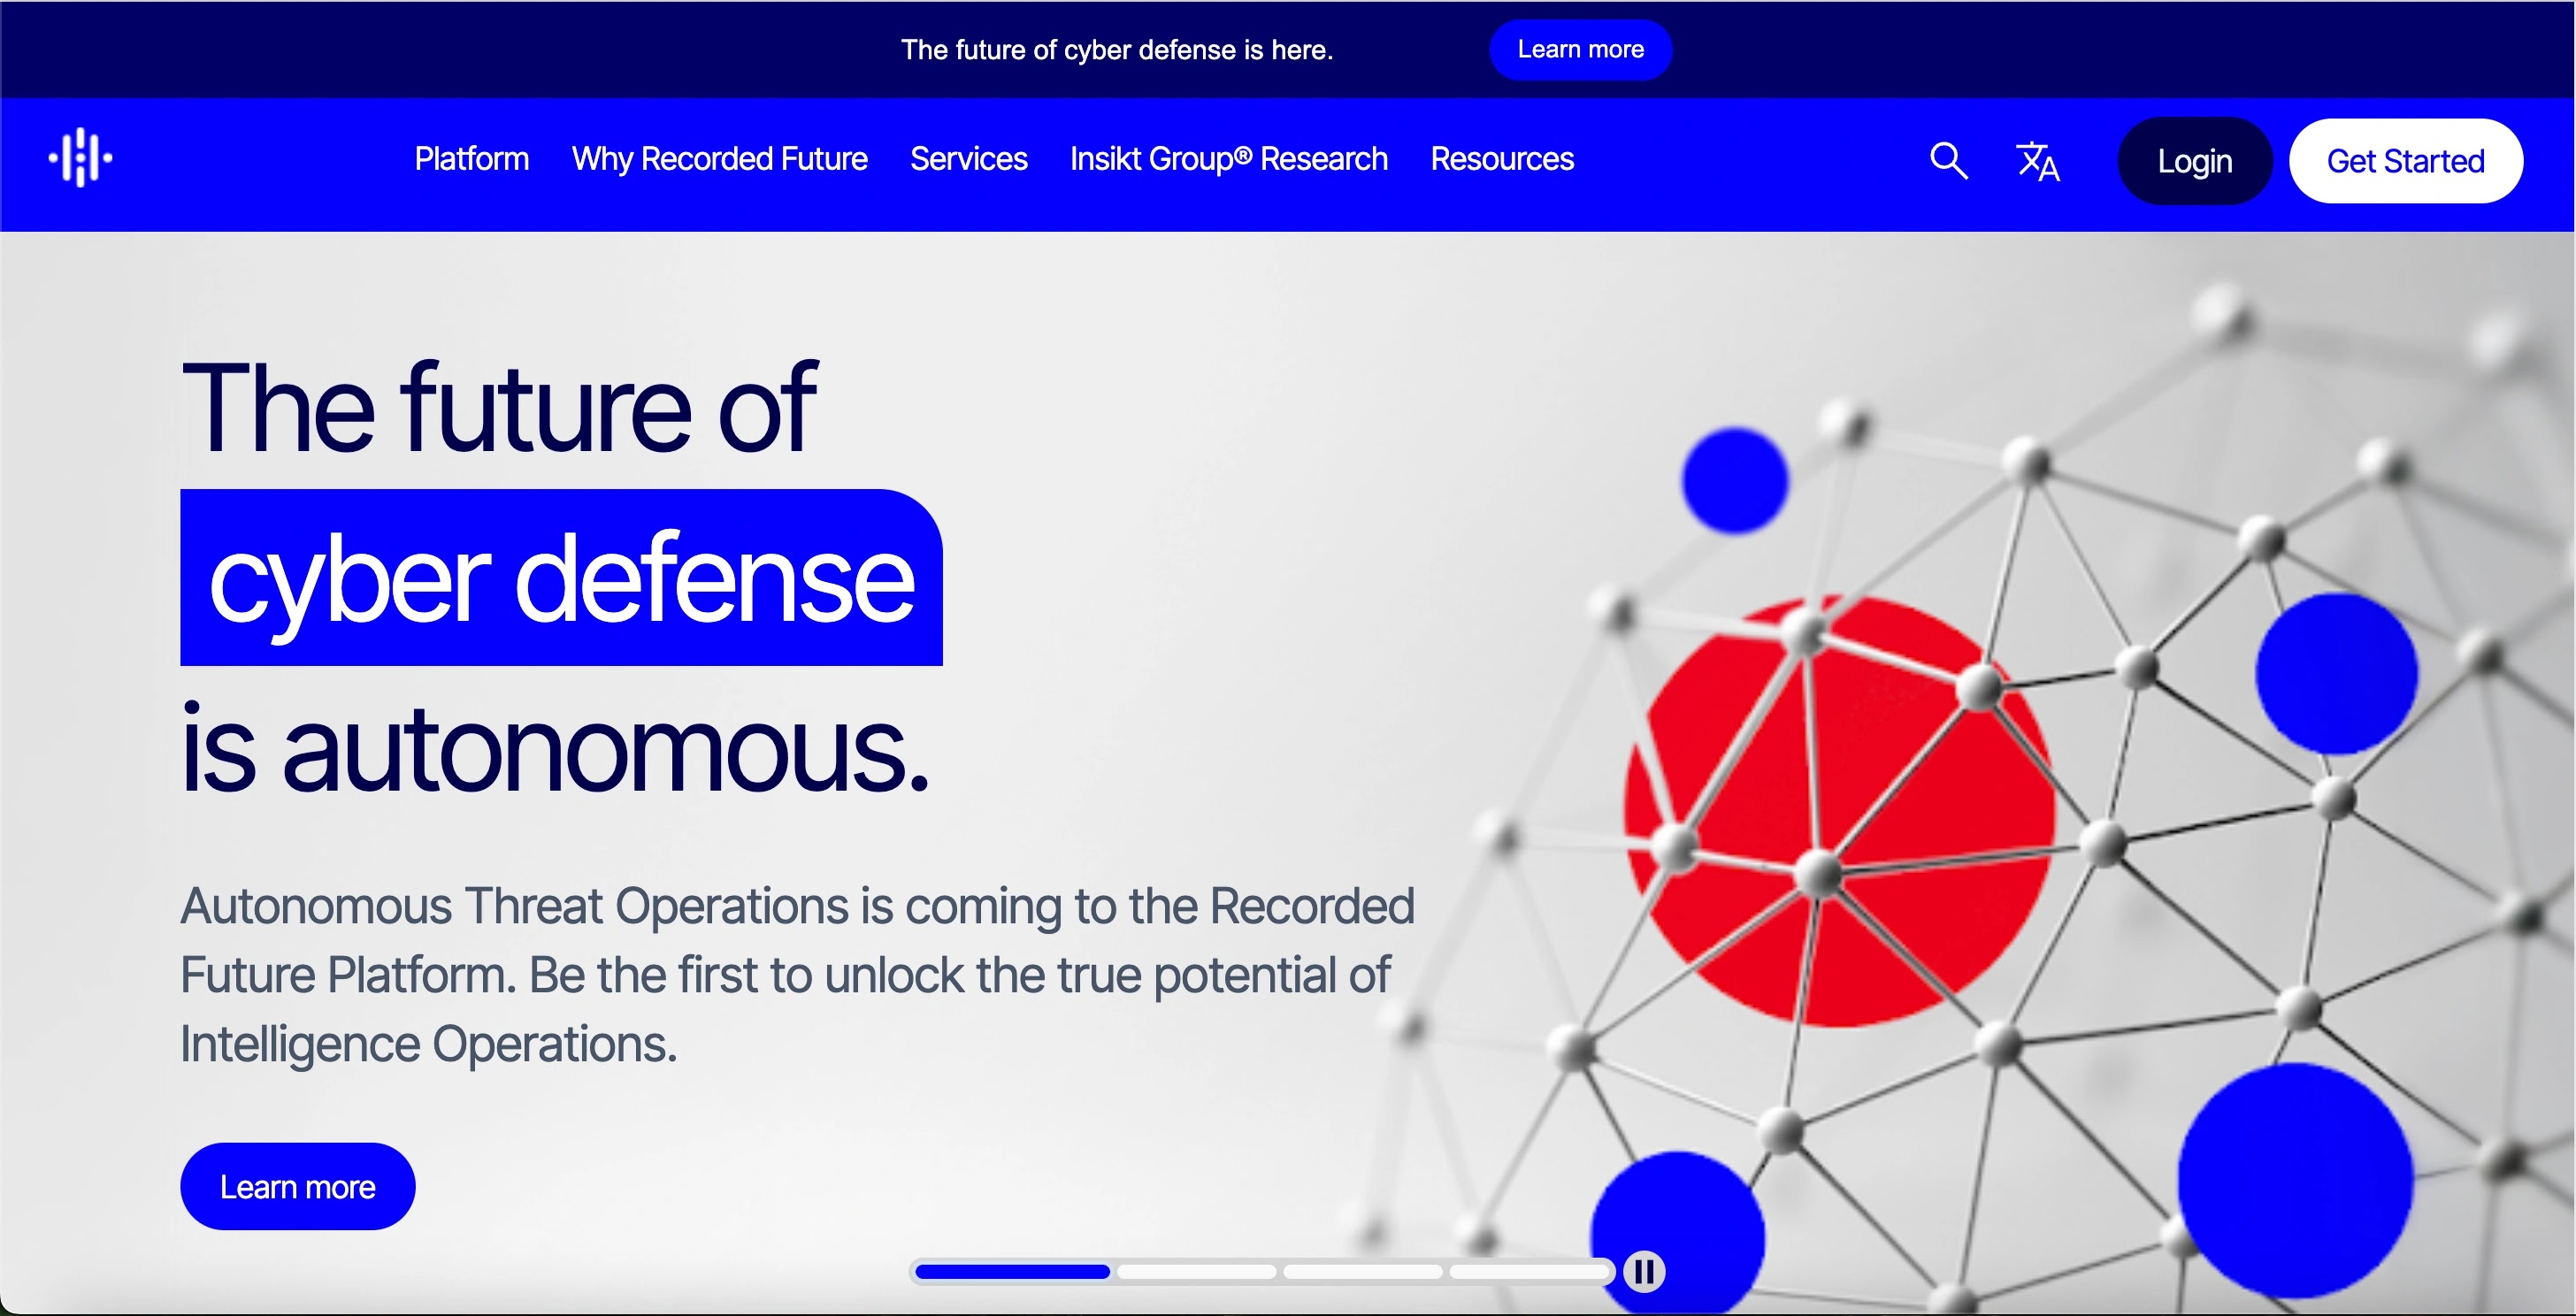Click the Recorded Future logo
The image size is (2576, 1316).
80,157
